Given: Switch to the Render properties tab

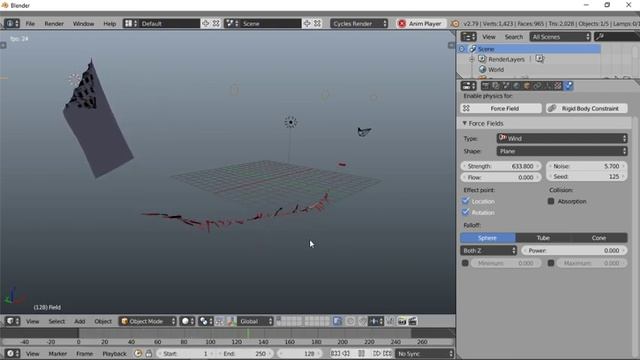Looking at the screenshot, I should [x=485, y=86].
